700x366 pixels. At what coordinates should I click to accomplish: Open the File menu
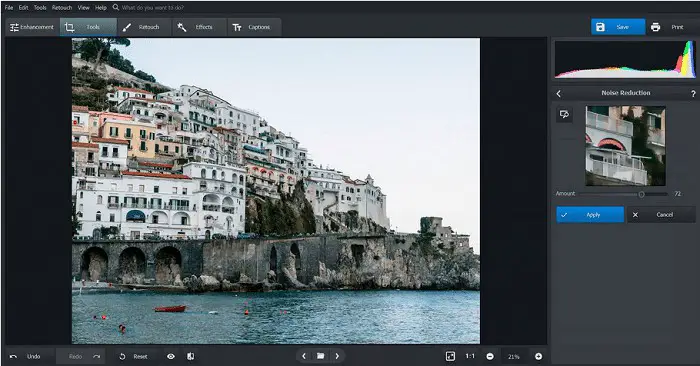coord(9,8)
